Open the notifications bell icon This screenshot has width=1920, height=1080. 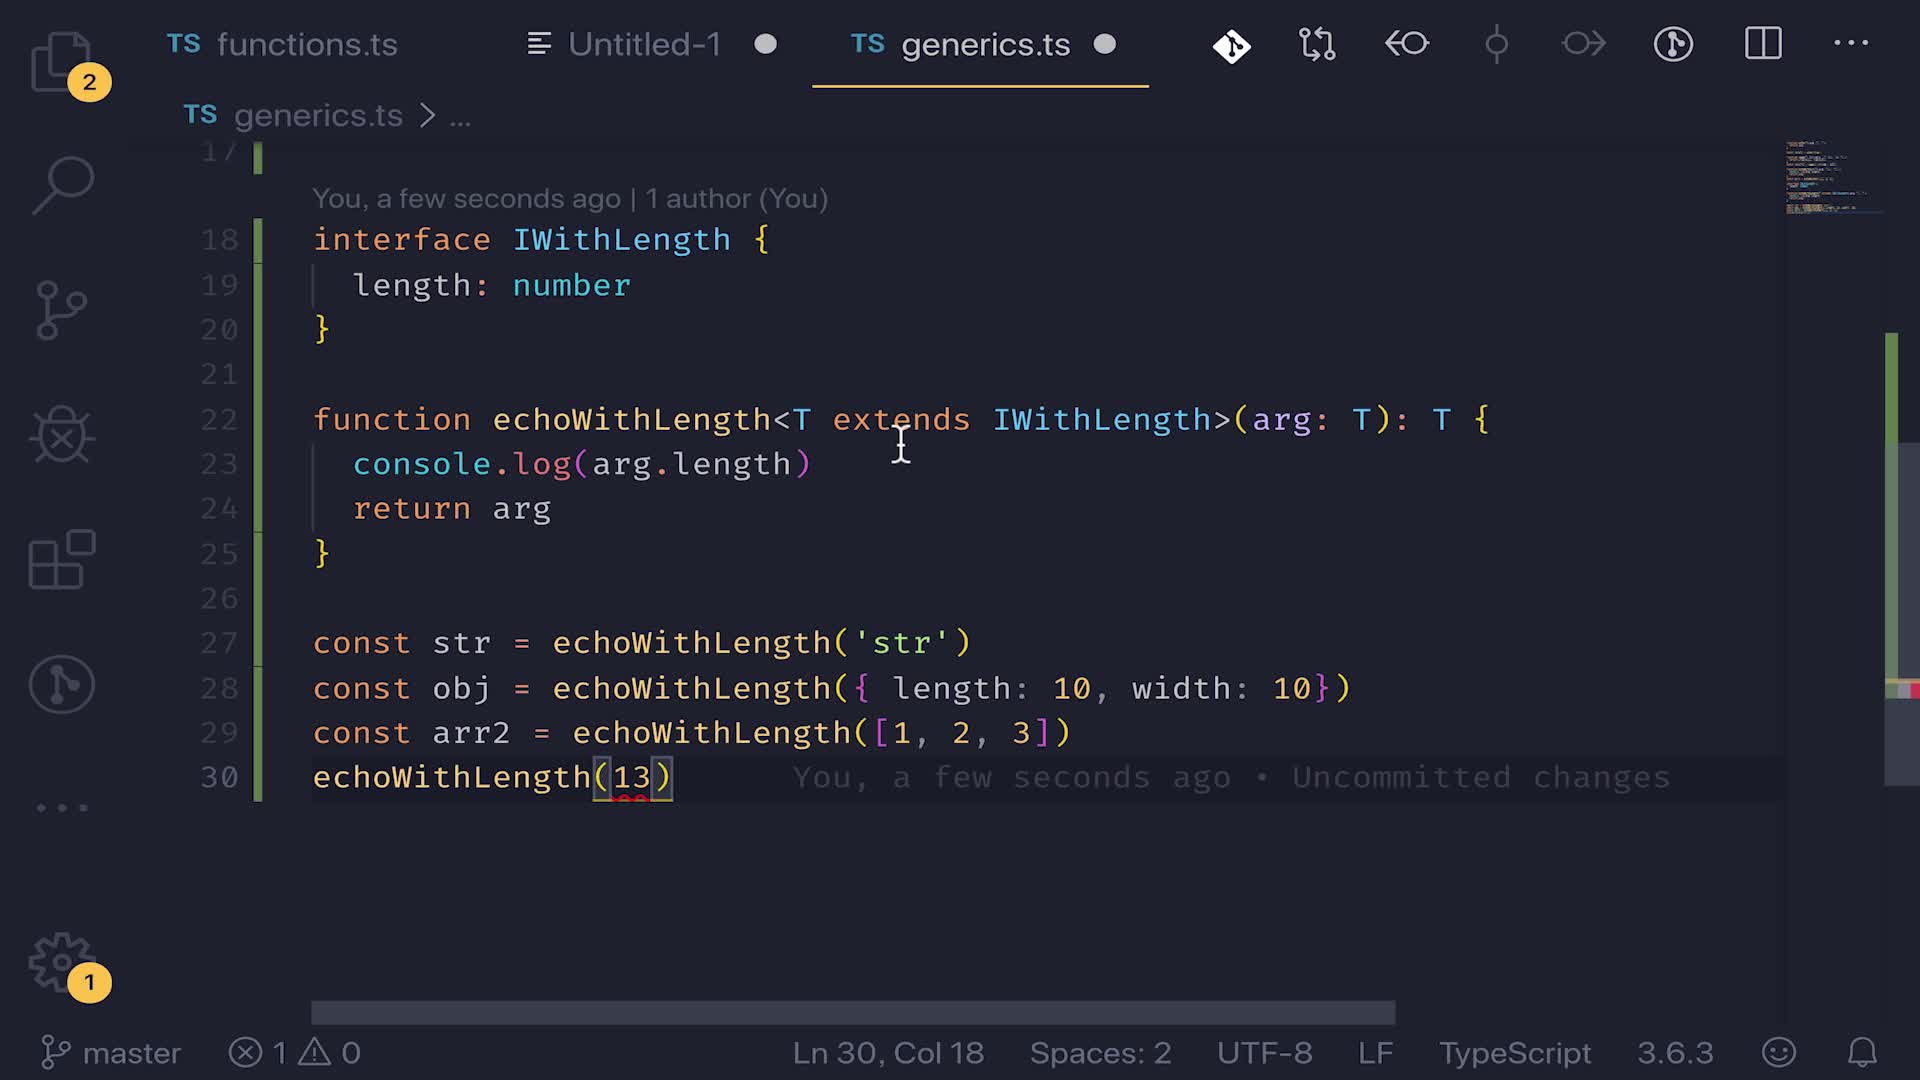pyautogui.click(x=1861, y=1053)
